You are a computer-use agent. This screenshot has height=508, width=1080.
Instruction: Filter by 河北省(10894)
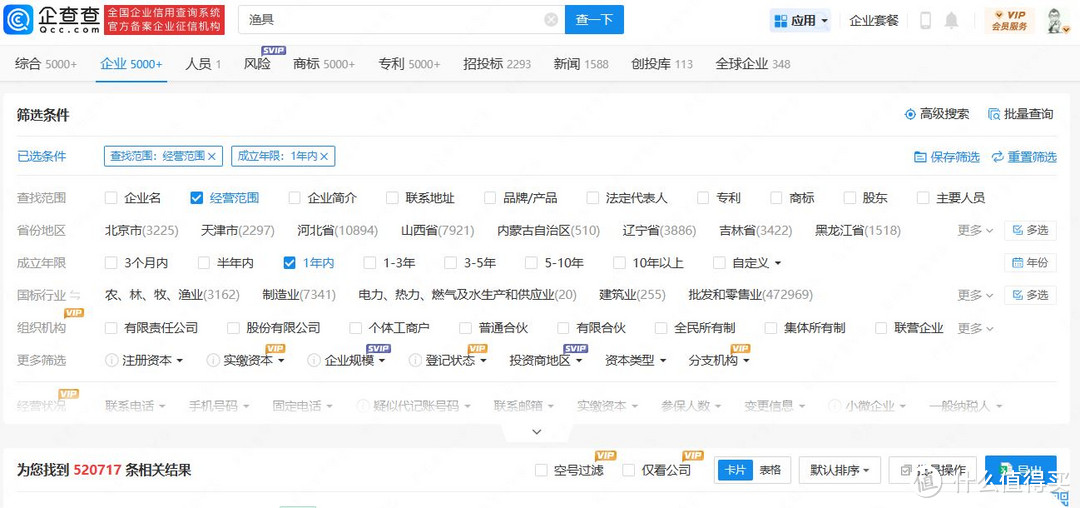[338, 231]
